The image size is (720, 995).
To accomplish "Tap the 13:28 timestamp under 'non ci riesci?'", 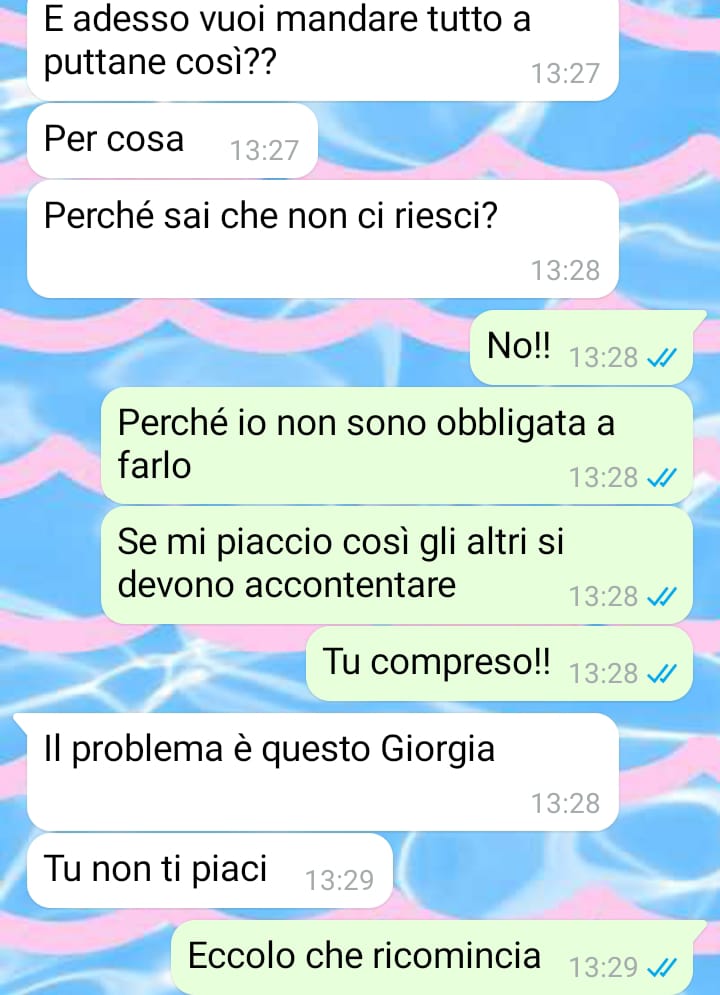I will pos(565,270).
